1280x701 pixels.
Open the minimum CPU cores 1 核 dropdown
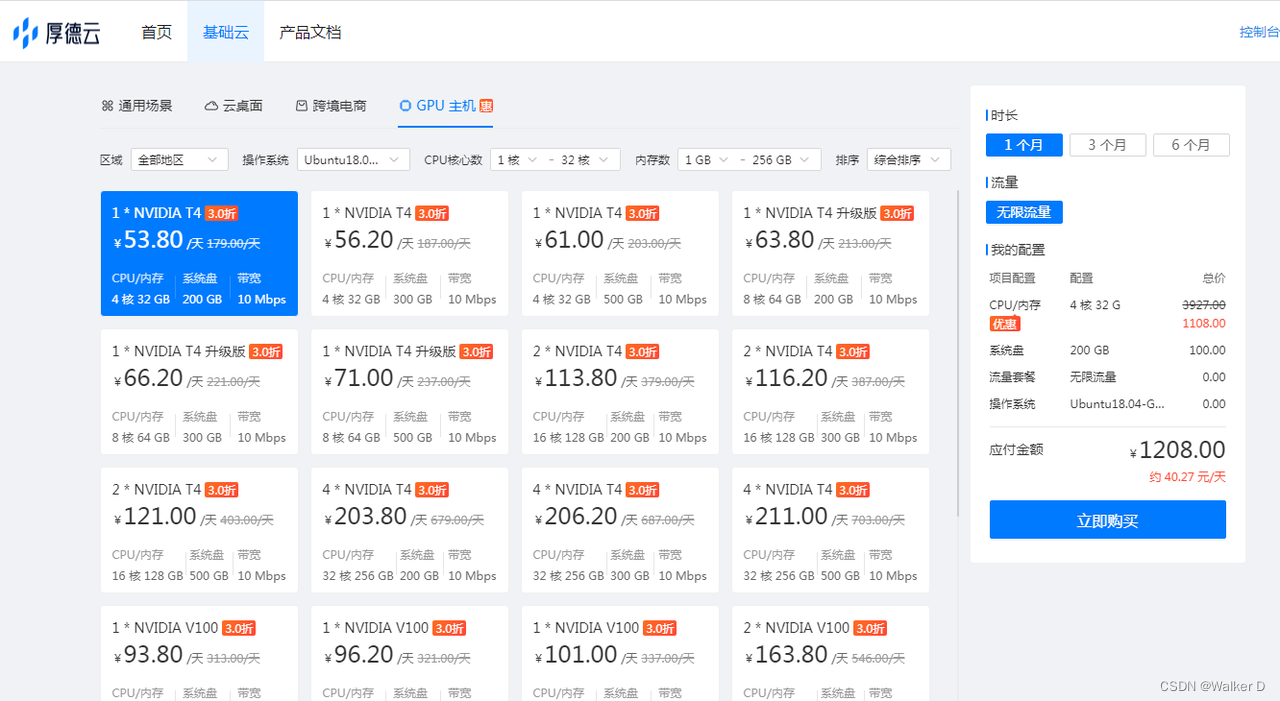(518, 160)
